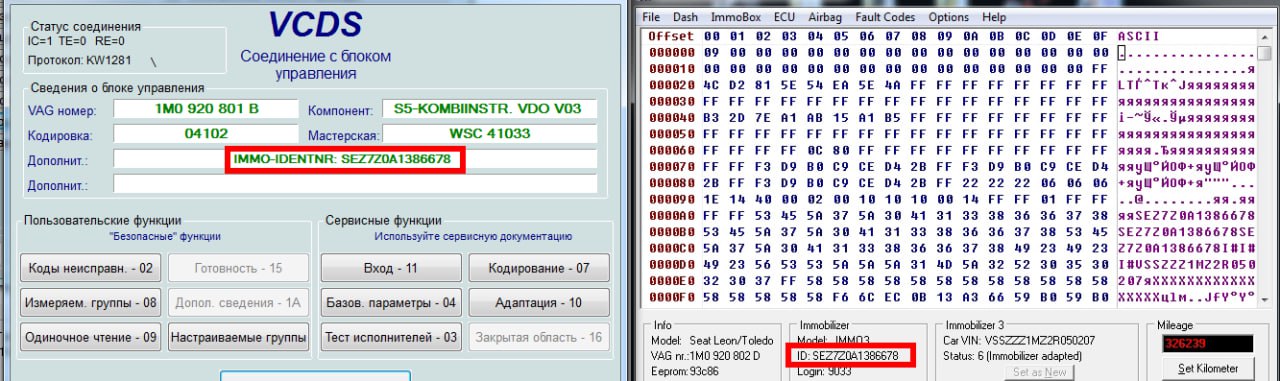Click the VAG номер field 1M0 920 801 B
Image resolution: width=1280 pixels, height=381 pixels.
206,108
